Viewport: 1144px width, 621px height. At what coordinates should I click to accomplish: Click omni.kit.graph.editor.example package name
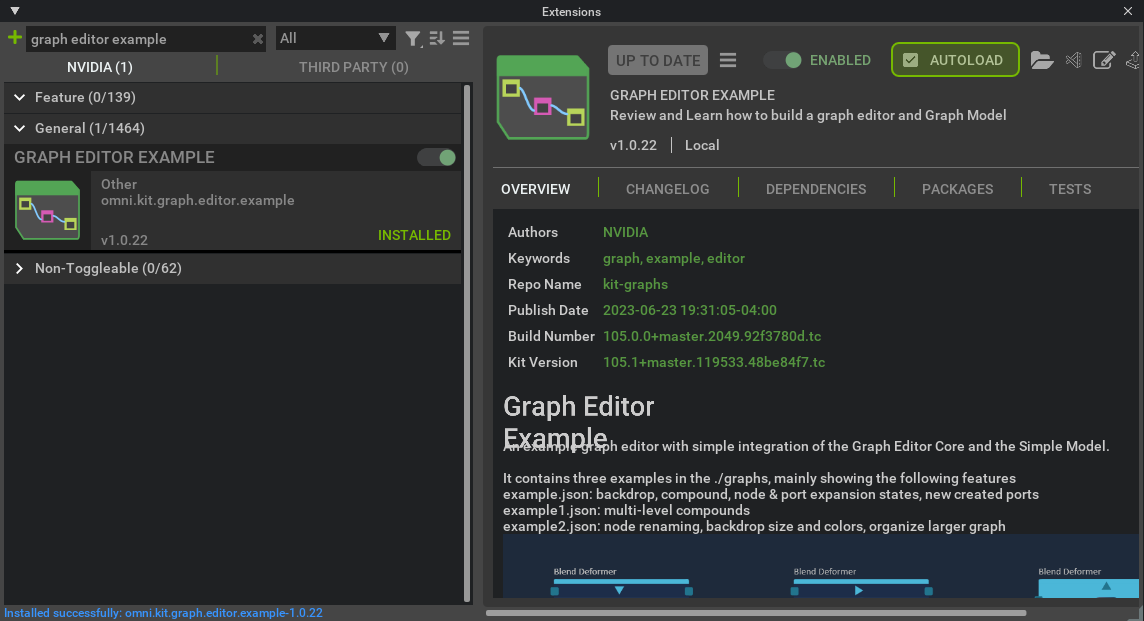coord(198,200)
